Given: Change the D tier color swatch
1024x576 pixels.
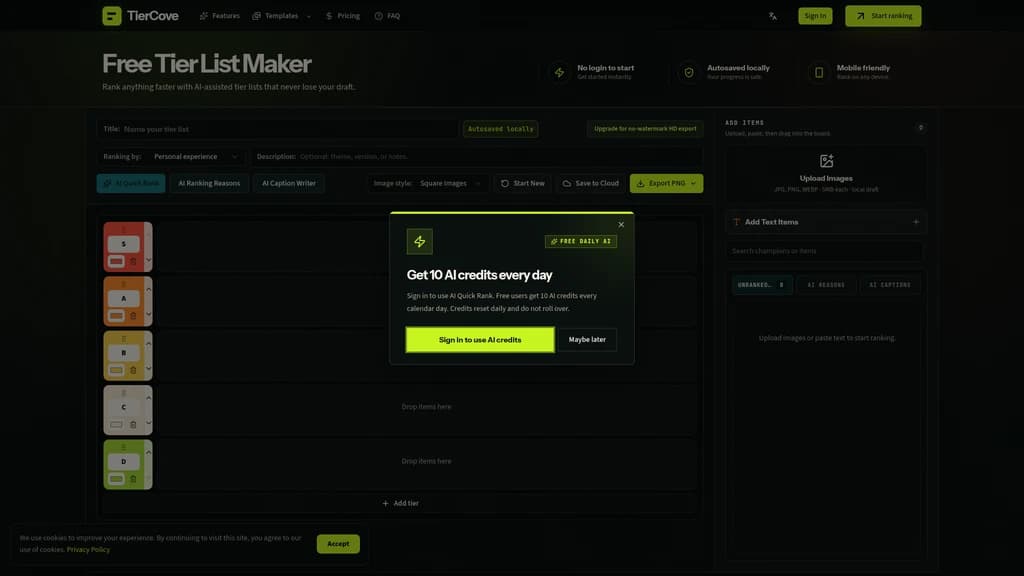Looking at the screenshot, I should click(116, 479).
